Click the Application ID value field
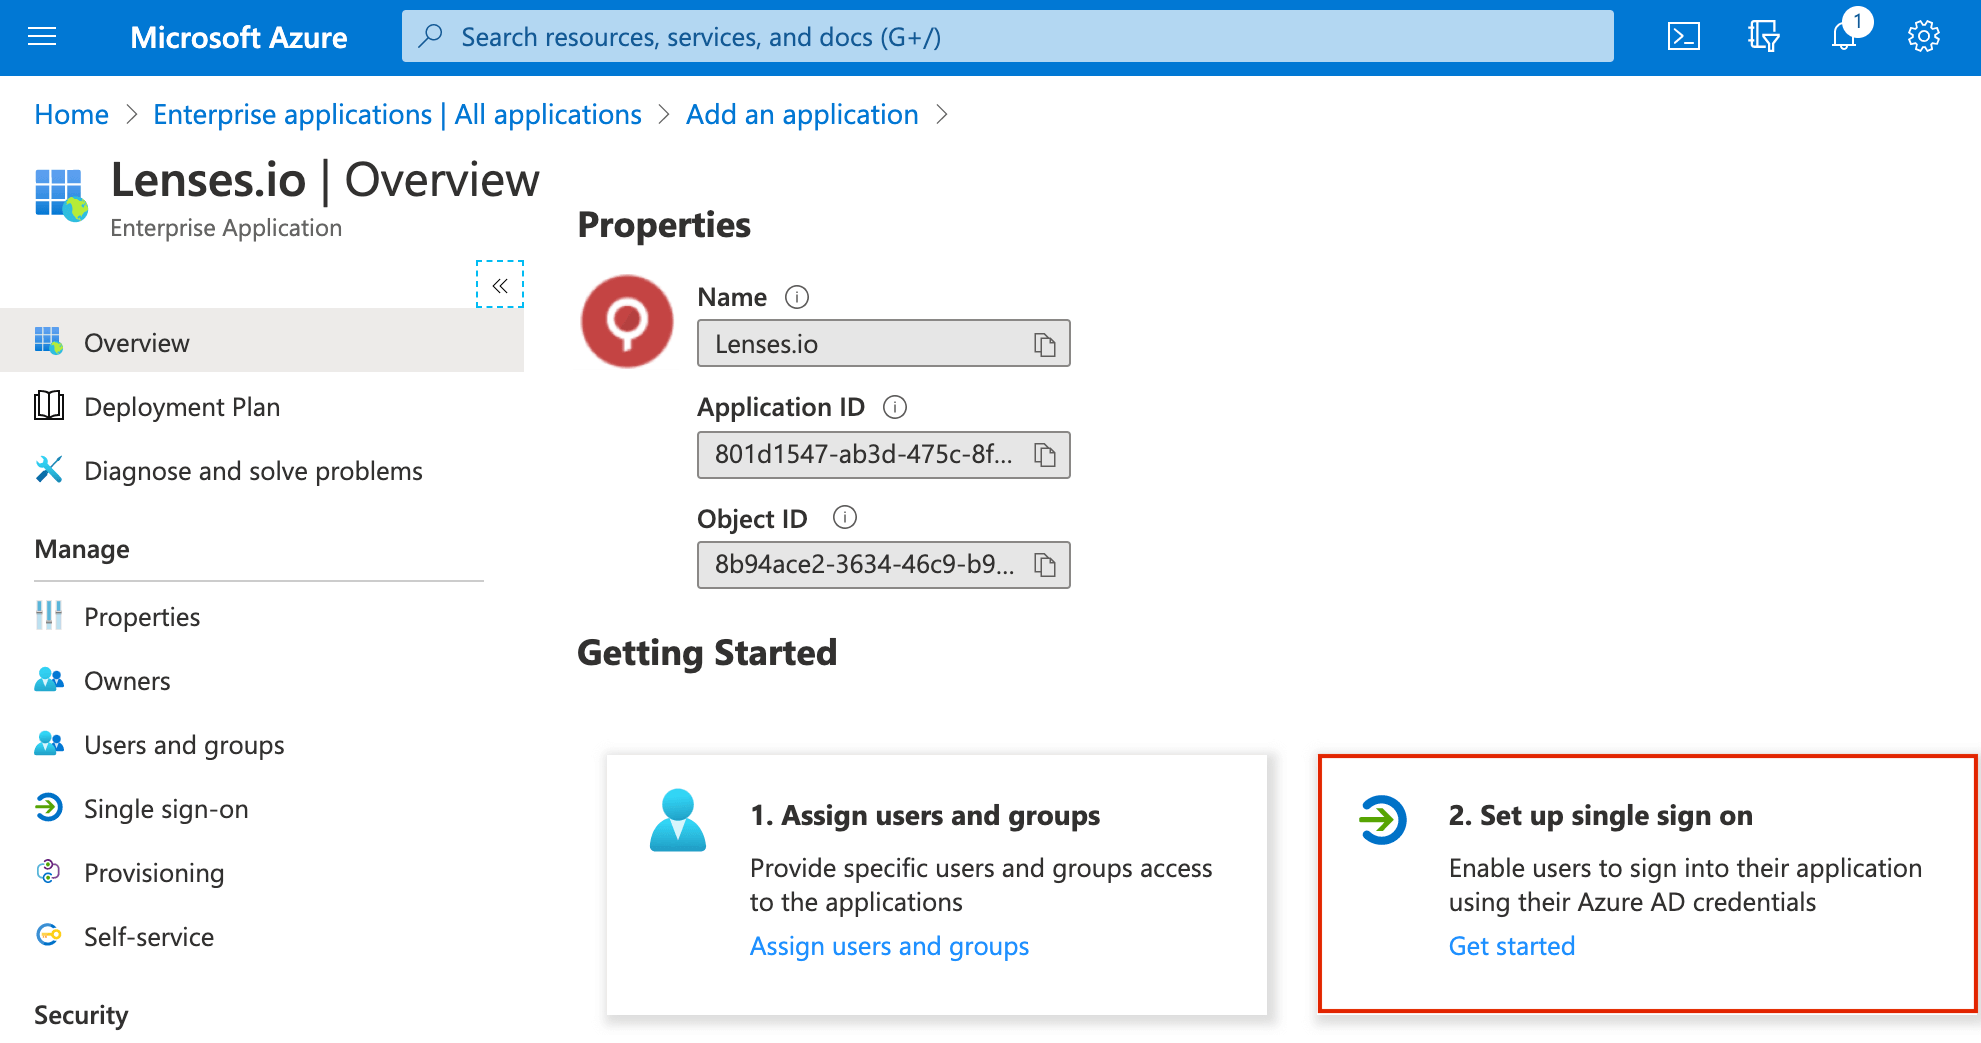The width and height of the screenshot is (1981, 1043). pyautogui.click(x=884, y=455)
